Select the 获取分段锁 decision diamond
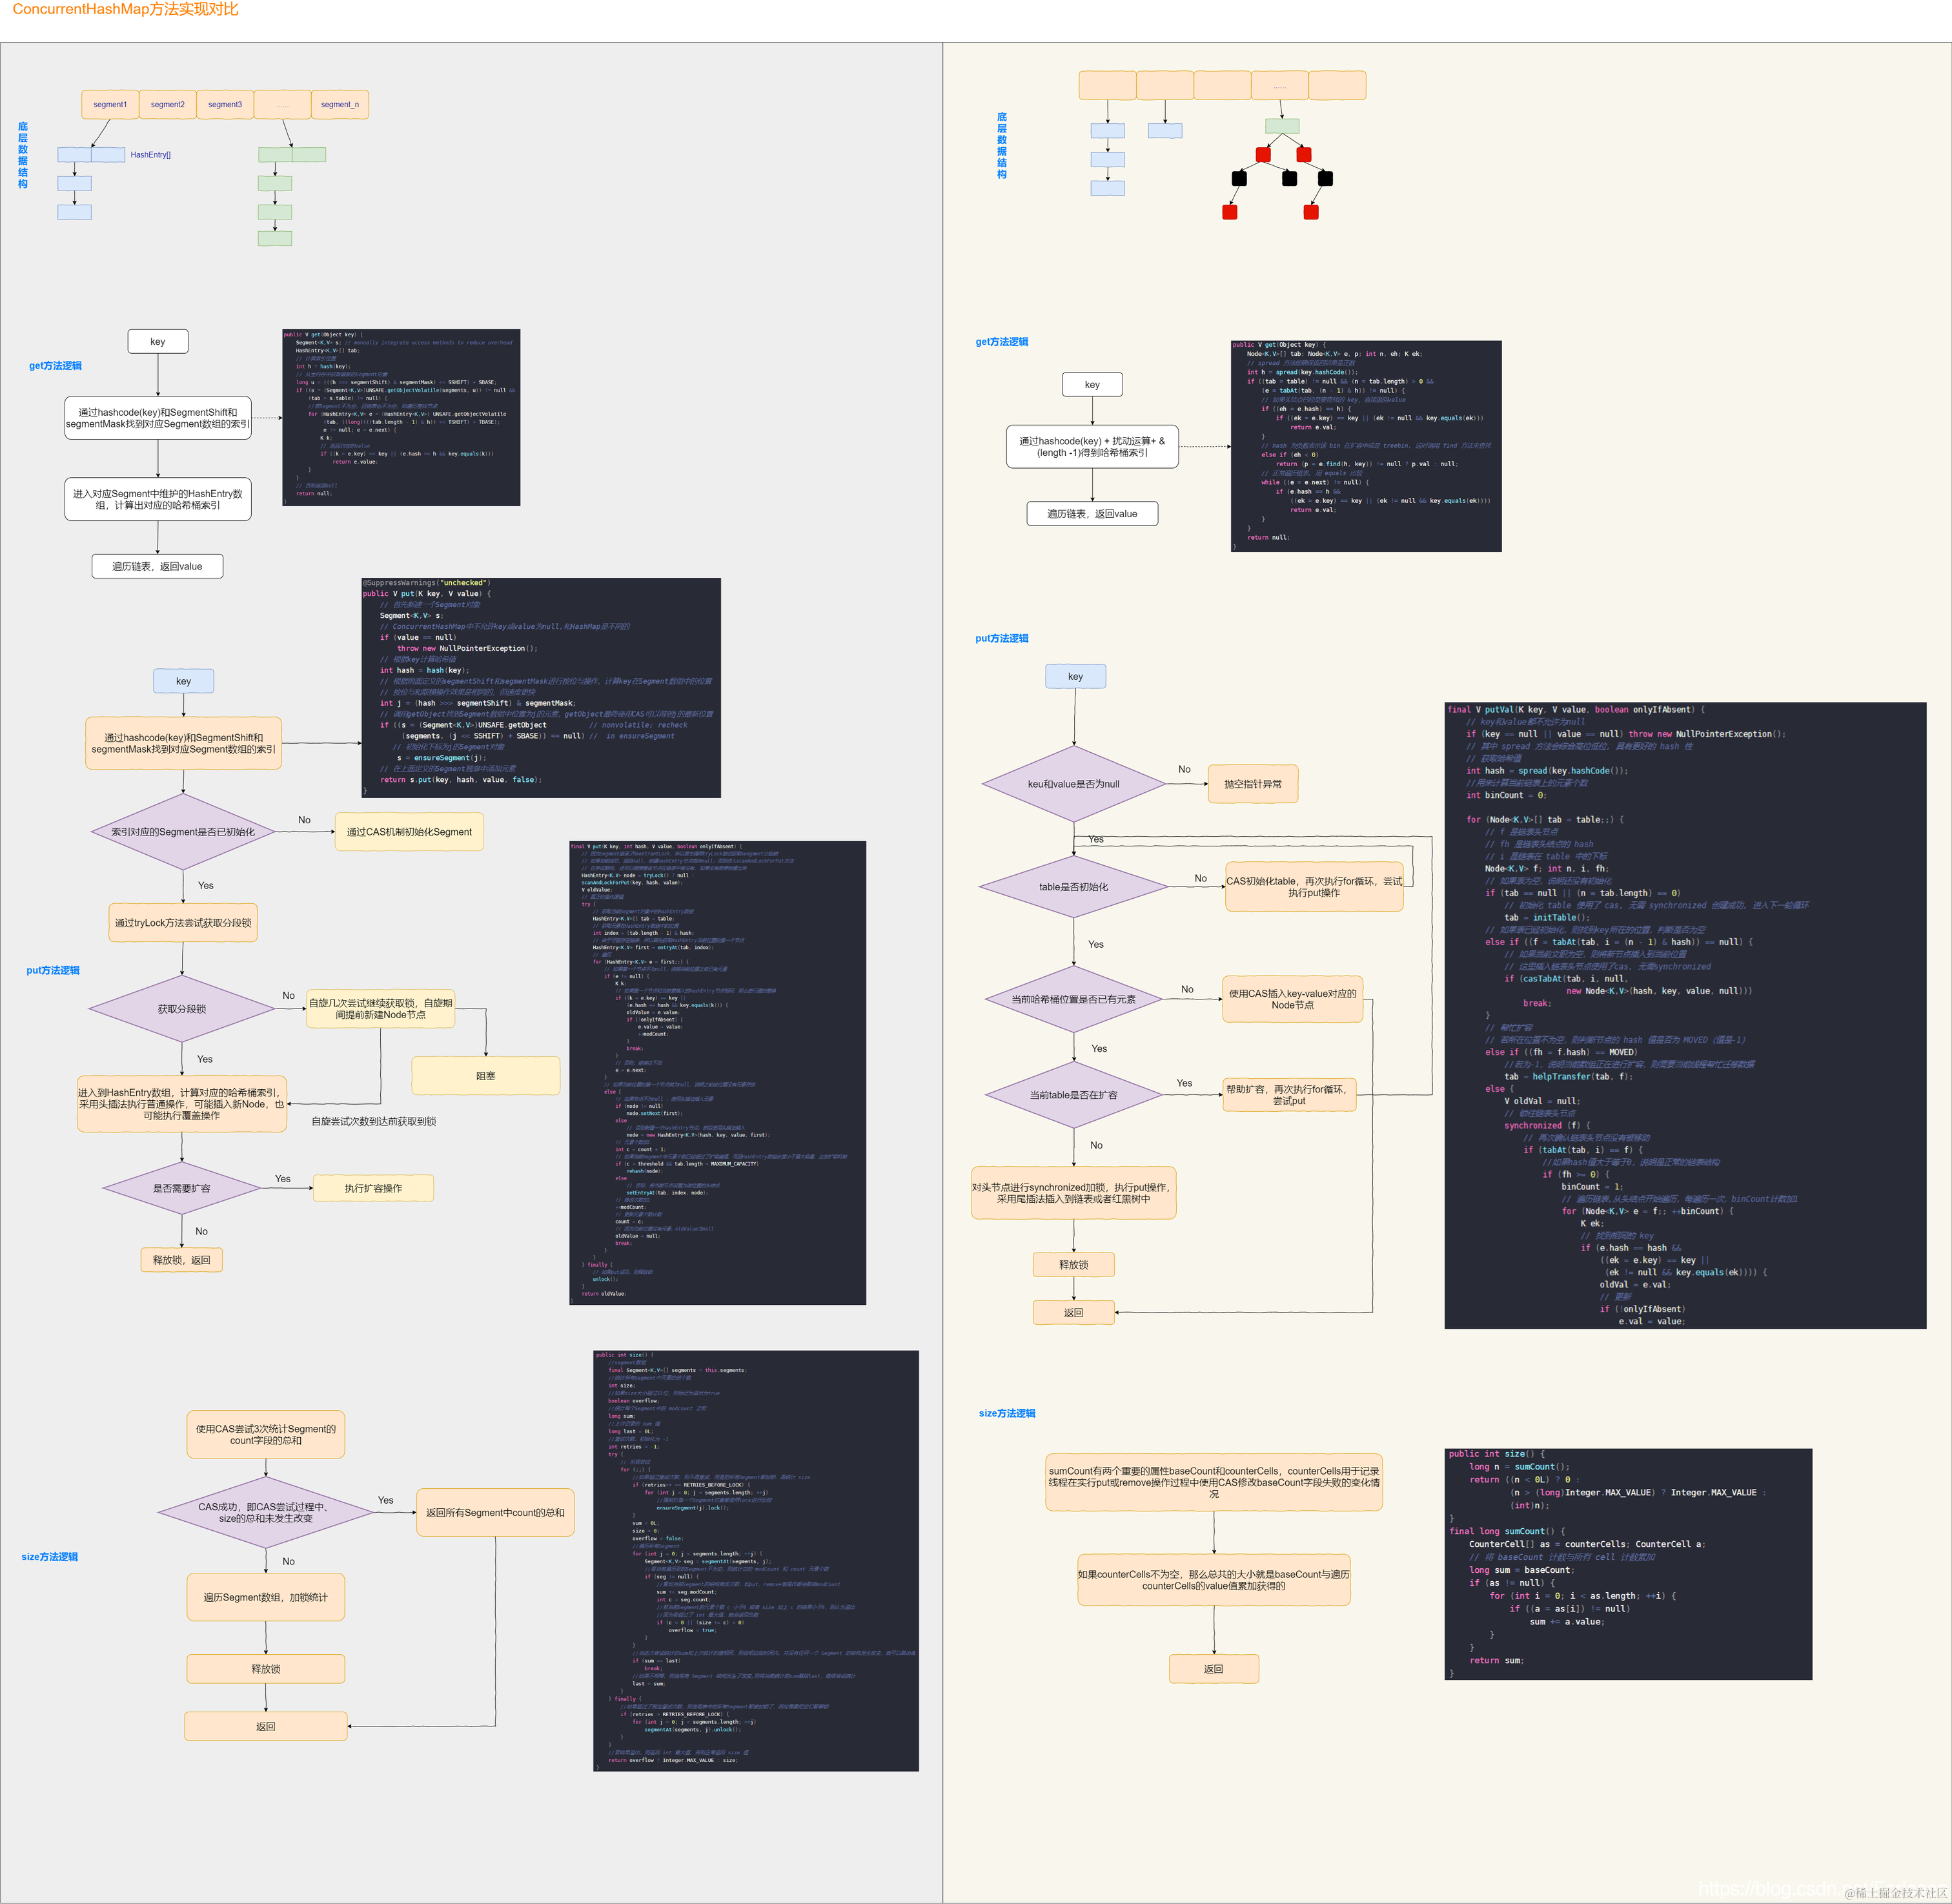1952x1904 pixels. click(x=182, y=1009)
